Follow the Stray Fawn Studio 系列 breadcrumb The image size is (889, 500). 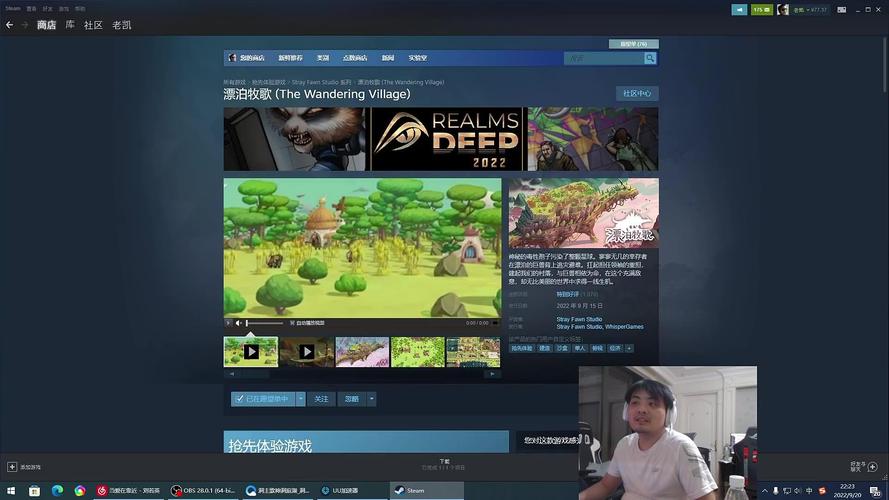coord(321,82)
